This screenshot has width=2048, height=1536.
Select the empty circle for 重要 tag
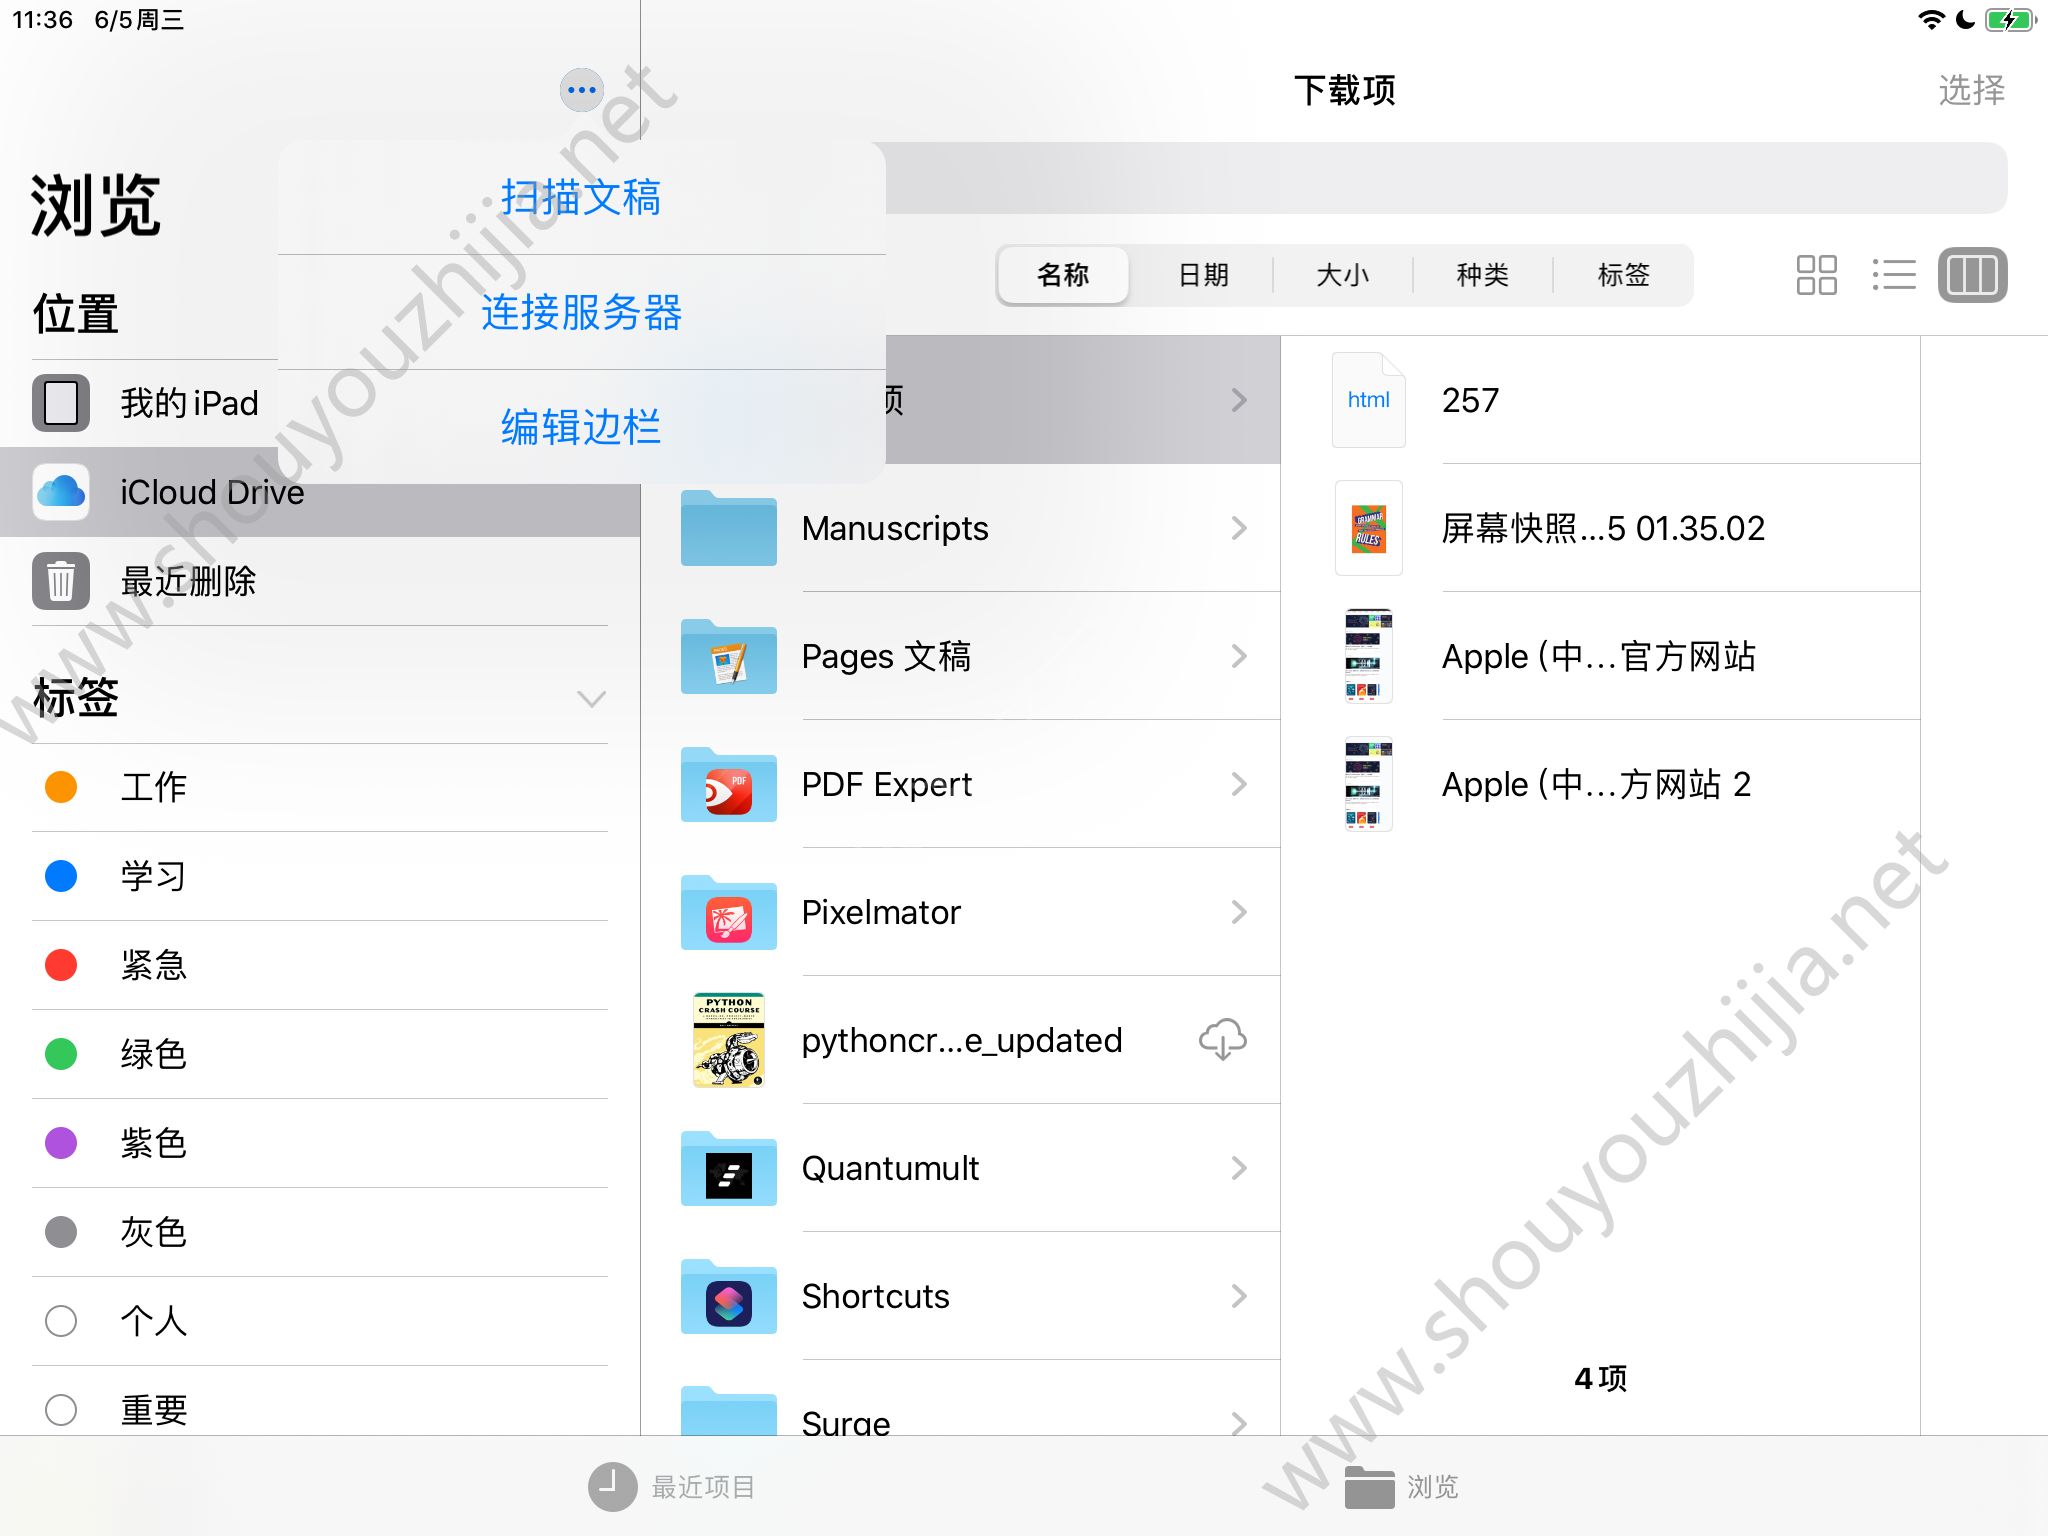(61, 1410)
